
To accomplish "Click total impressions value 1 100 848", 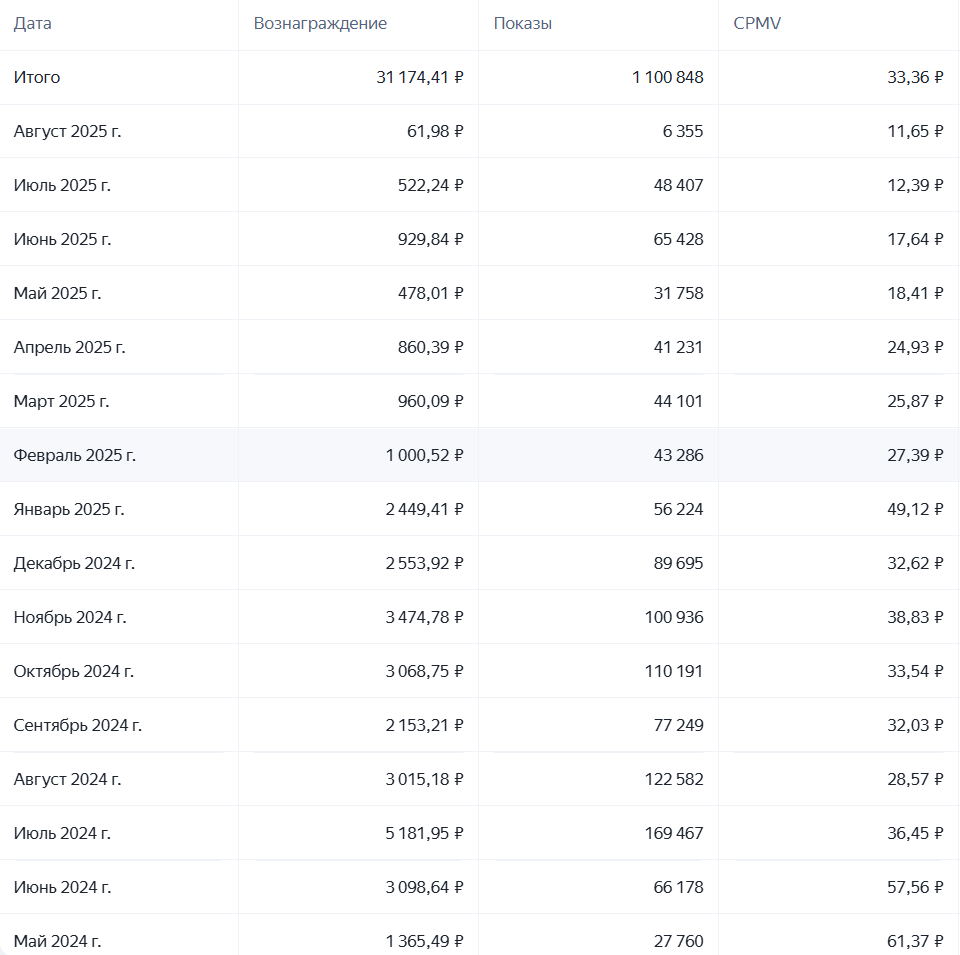I will click(667, 78).
